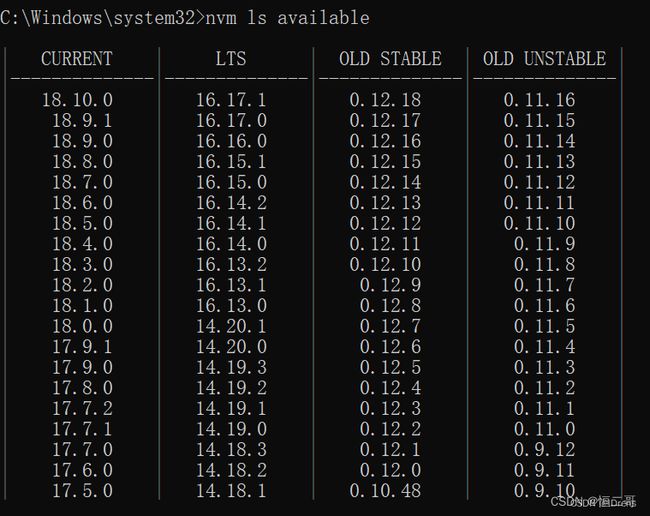The image size is (650, 516).
Task: Click old unstable version 0.11.12
Action: (540, 182)
